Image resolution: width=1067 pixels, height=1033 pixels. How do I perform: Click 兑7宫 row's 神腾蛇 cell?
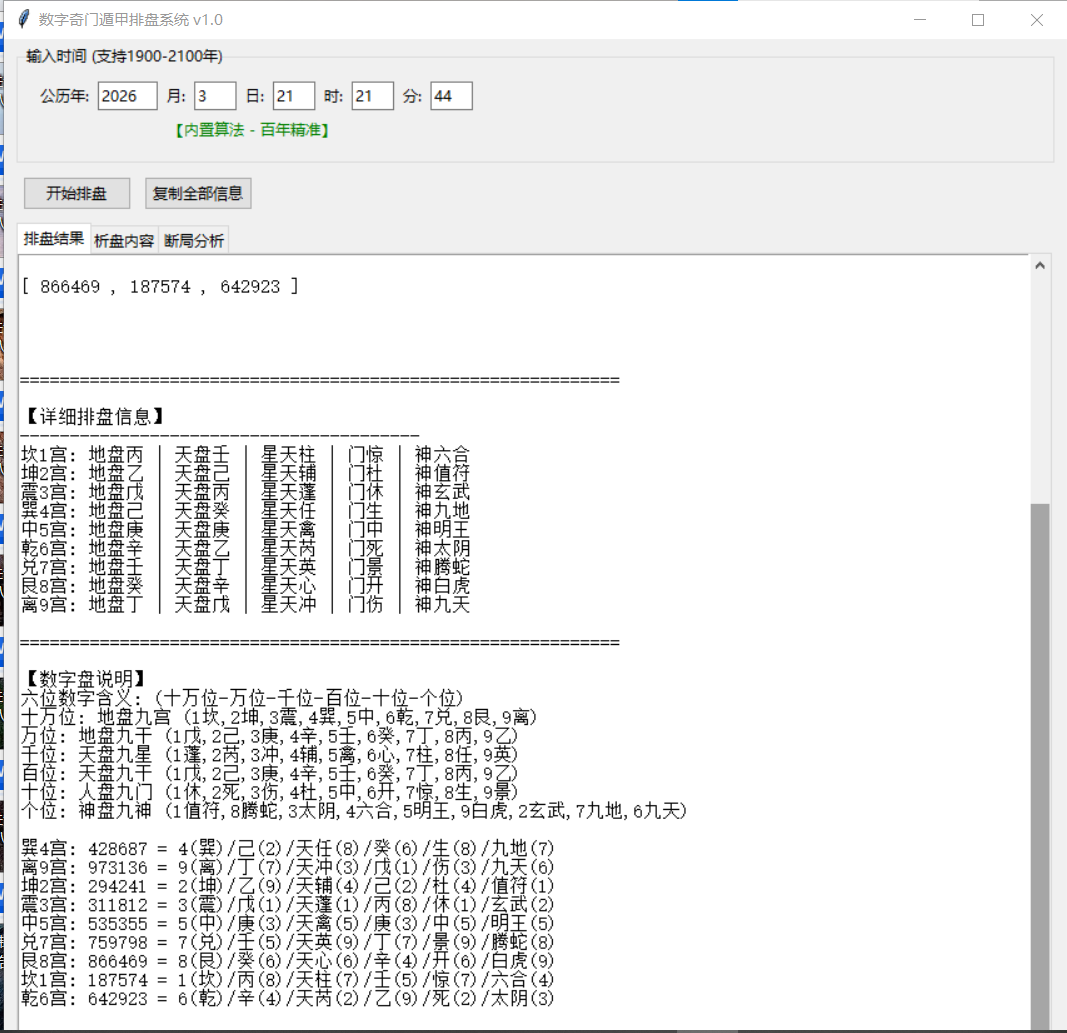[x=442, y=566]
